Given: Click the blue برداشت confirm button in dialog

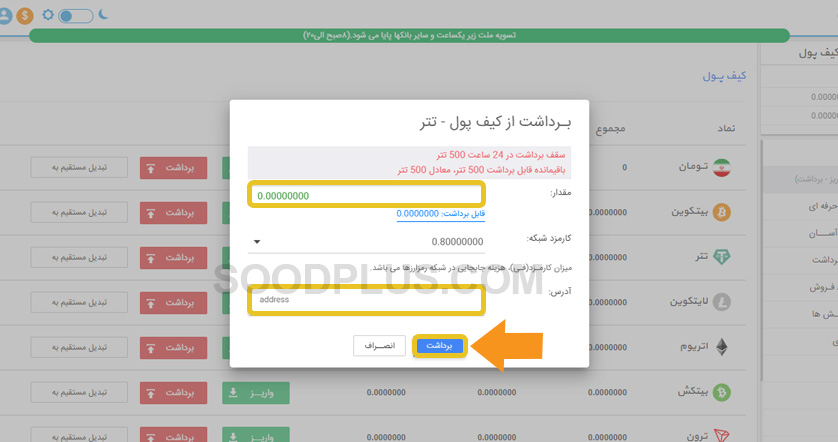Looking at the screenshot, I should 439,346.
